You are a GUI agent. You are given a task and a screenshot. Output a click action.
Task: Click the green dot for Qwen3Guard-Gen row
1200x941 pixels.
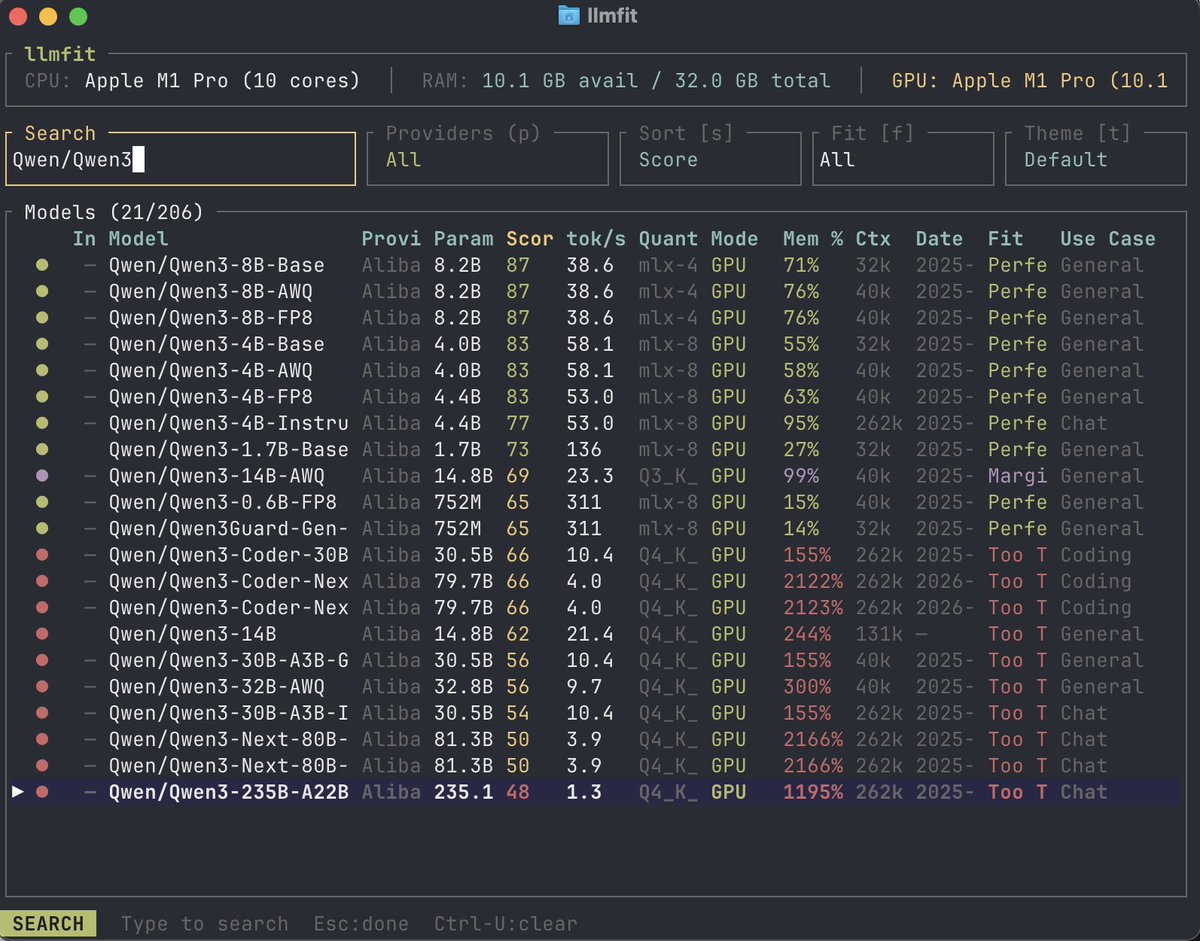pyautogui.click(x=42, y=529)
